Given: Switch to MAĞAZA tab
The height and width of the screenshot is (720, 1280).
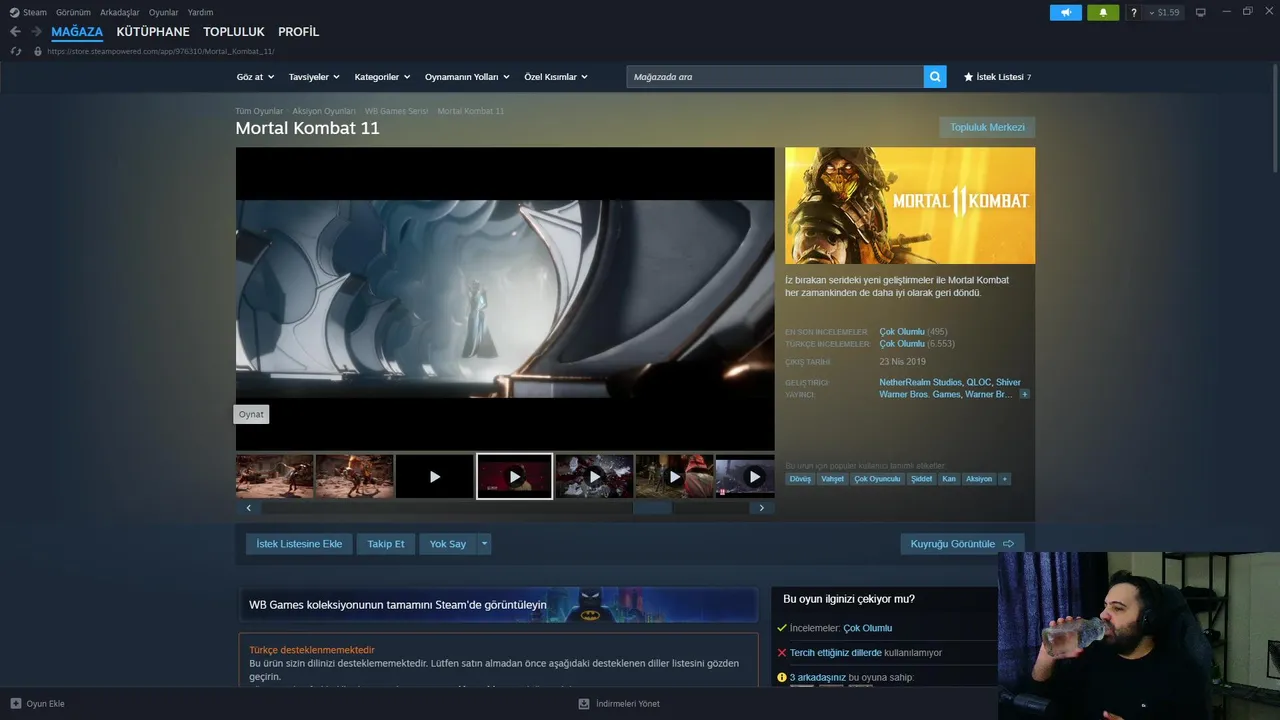Looking at the screenshot, I should 77,32.
